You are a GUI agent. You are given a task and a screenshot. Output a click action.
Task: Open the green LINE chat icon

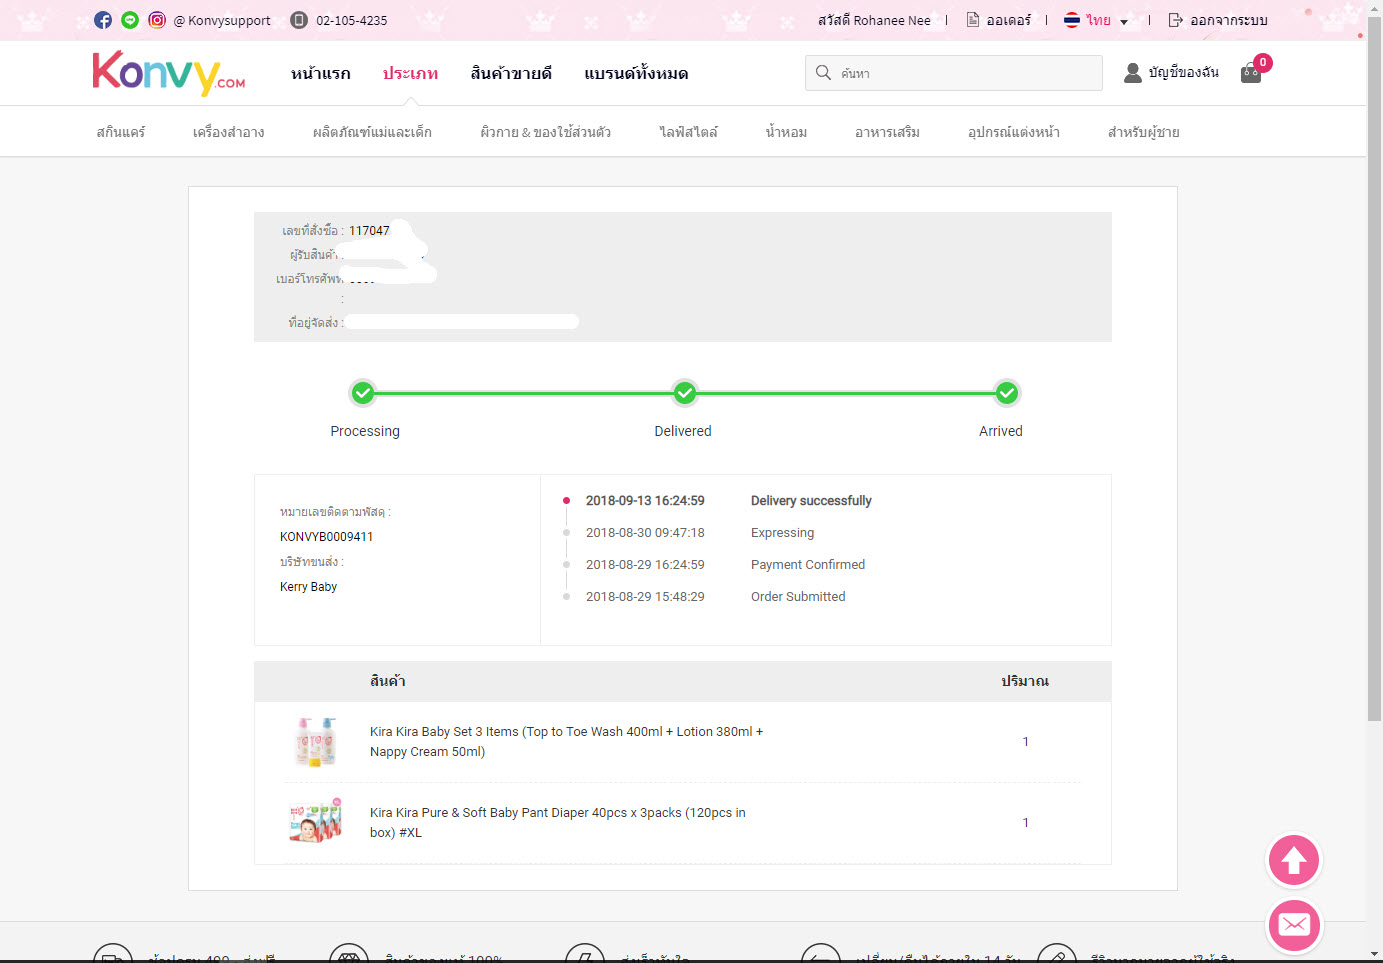130,20
